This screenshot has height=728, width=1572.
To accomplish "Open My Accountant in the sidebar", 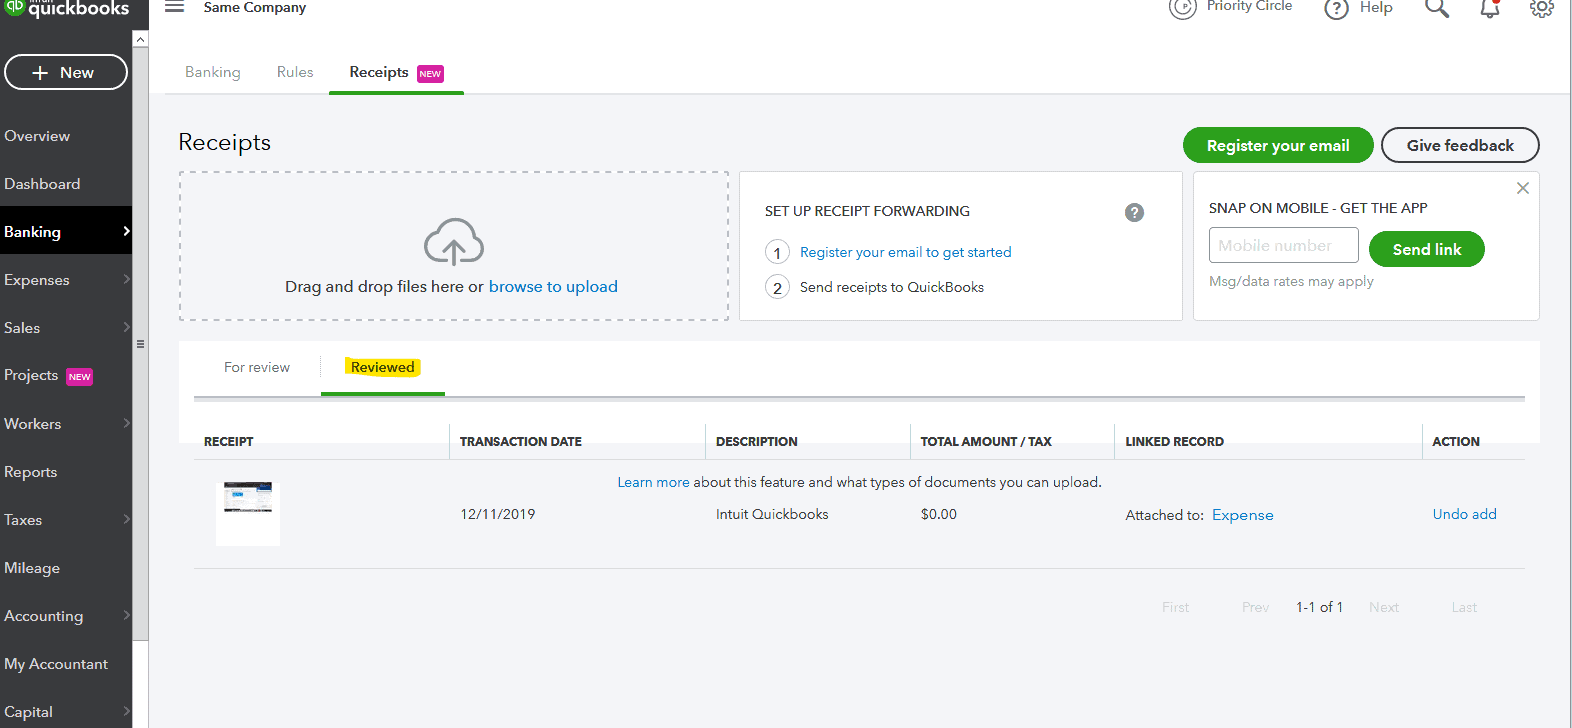I will click(x=56, y=664).
